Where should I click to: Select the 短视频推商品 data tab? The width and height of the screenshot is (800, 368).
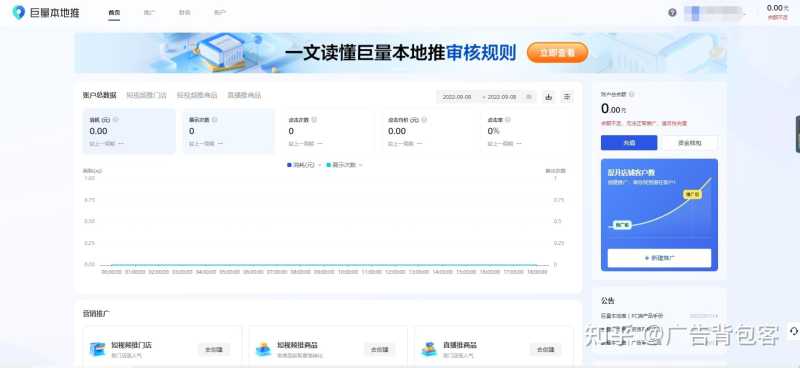click(197, 95)
